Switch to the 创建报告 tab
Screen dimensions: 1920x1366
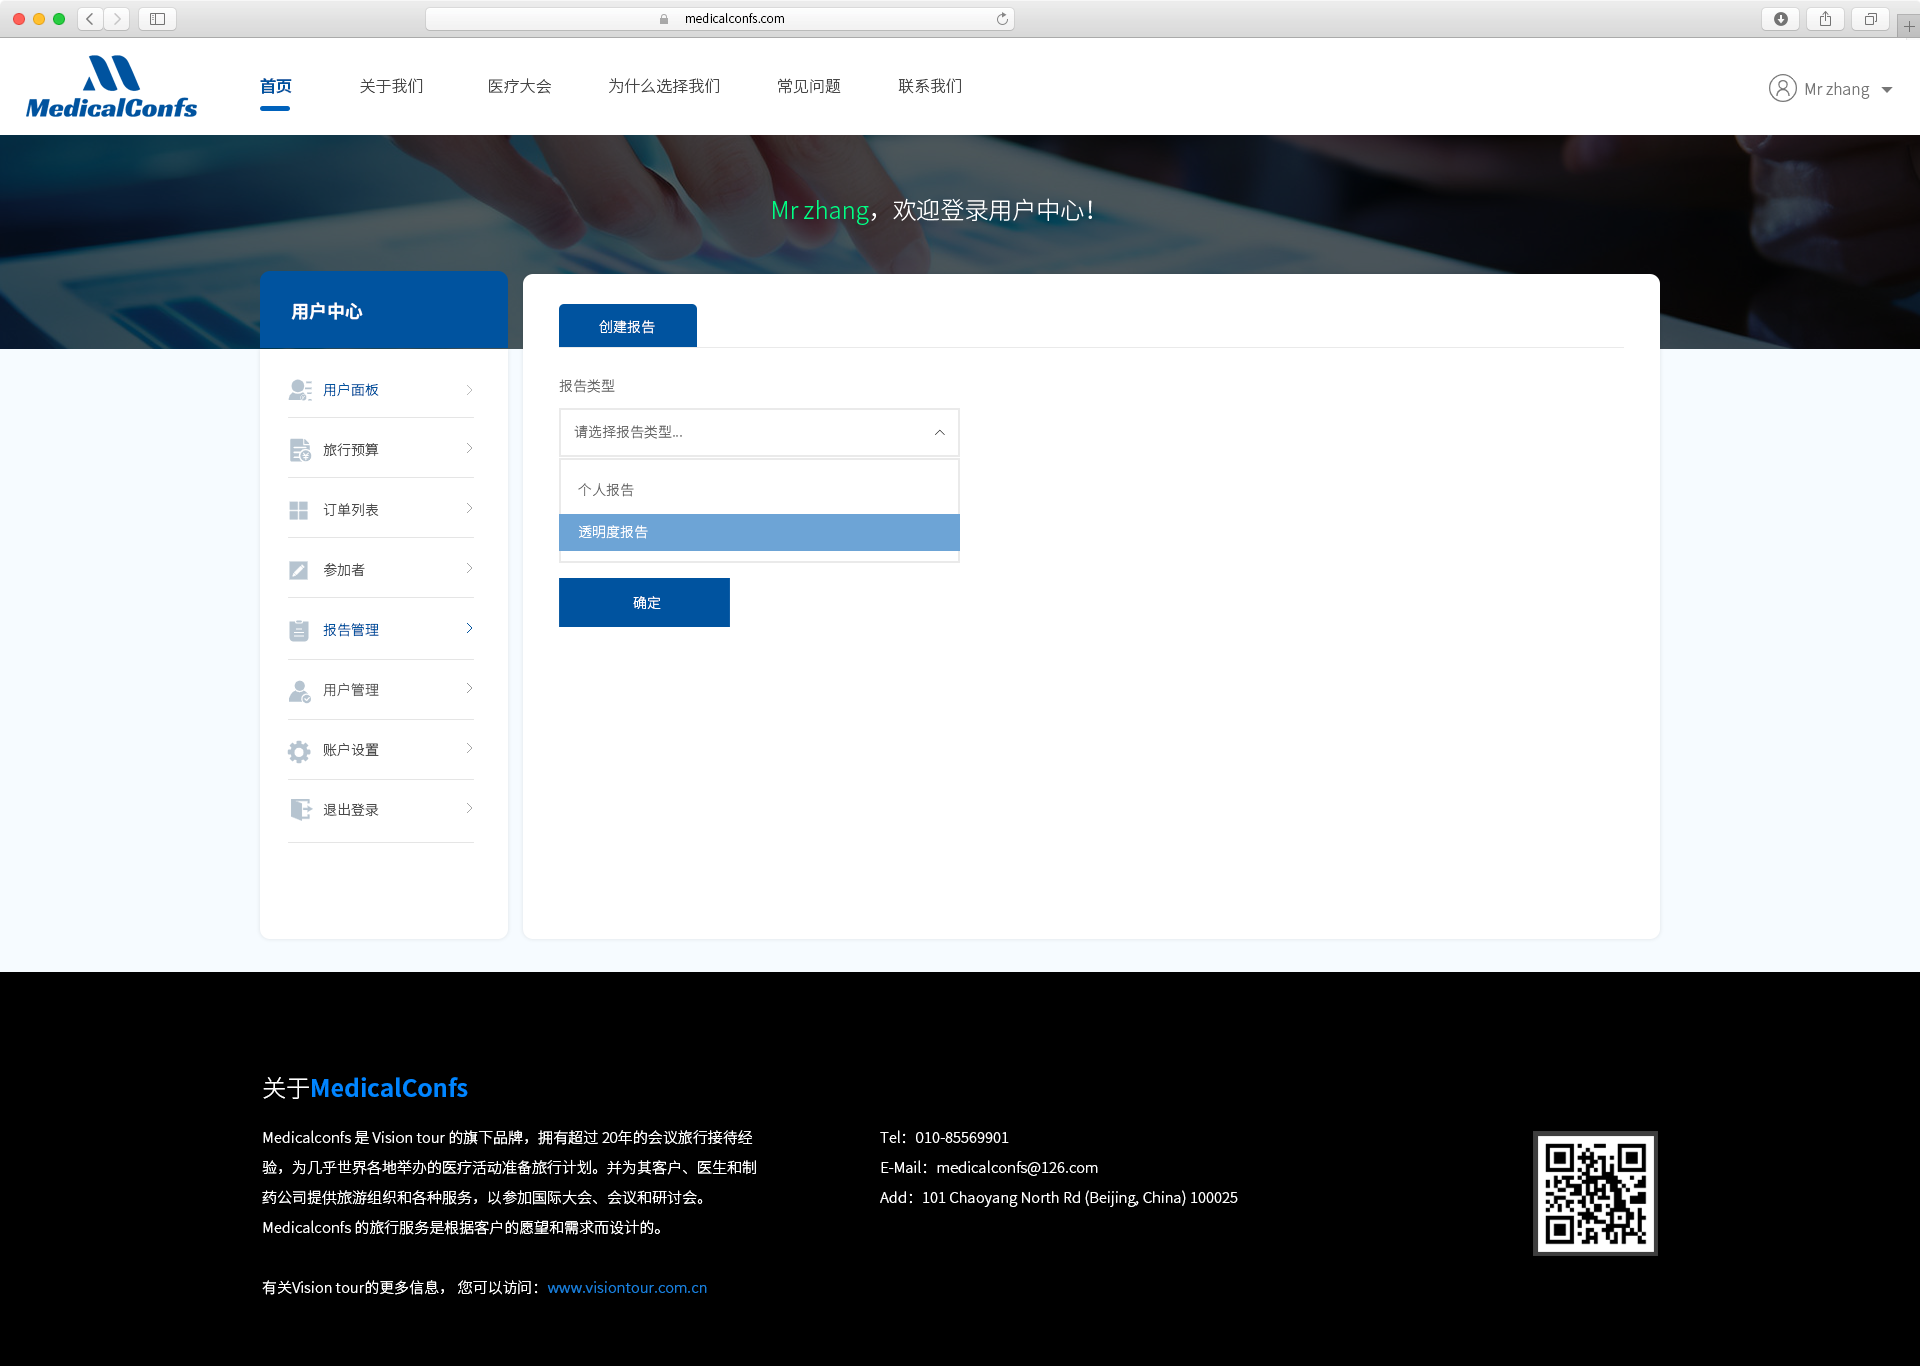[628, 326]
